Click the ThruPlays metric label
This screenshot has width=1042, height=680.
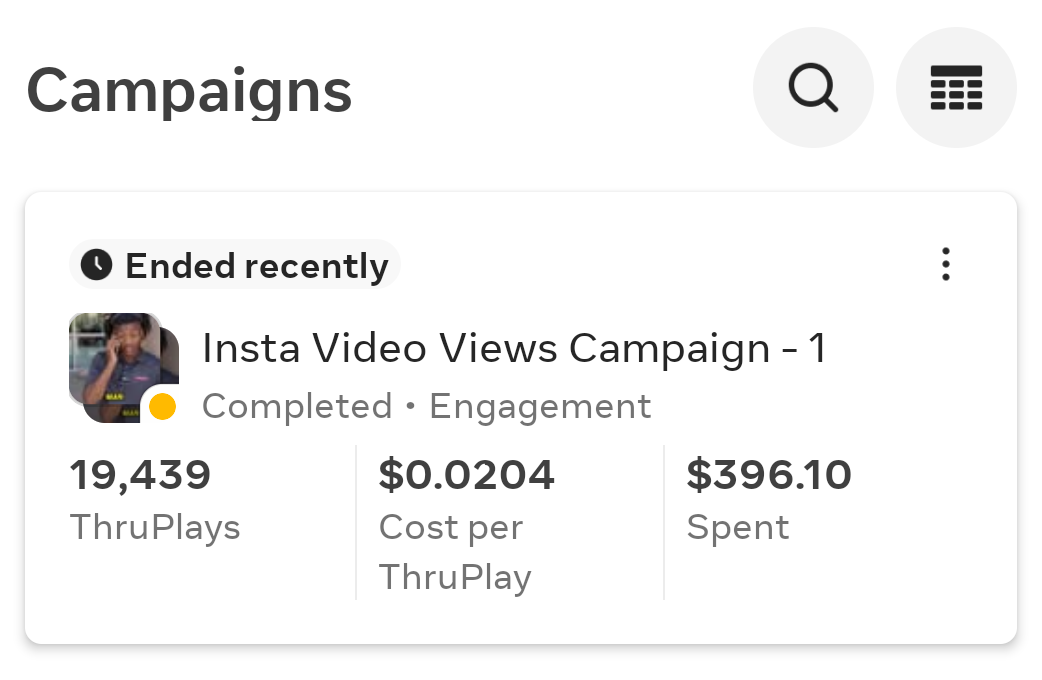(x=155, y=527)
